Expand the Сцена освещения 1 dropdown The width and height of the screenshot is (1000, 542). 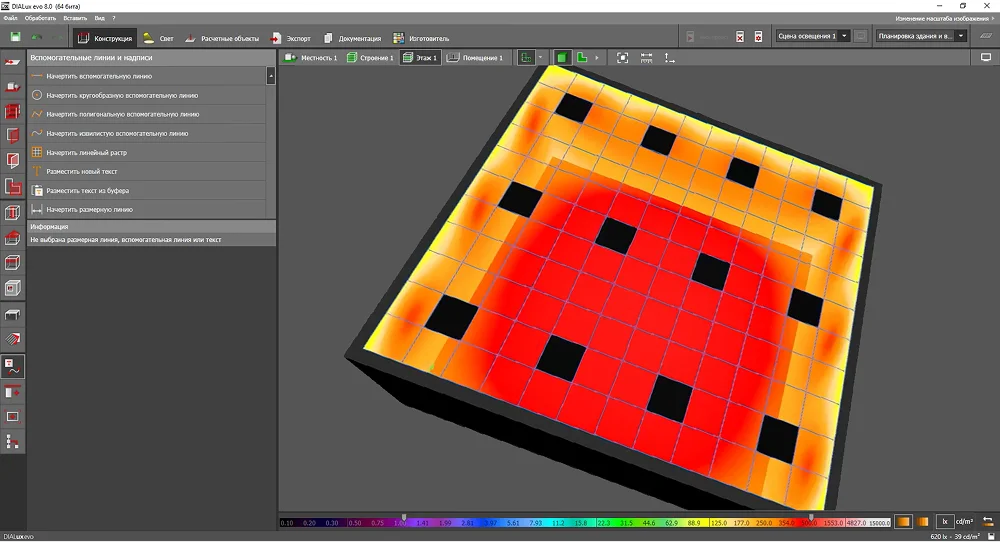(x=845, y=36)
